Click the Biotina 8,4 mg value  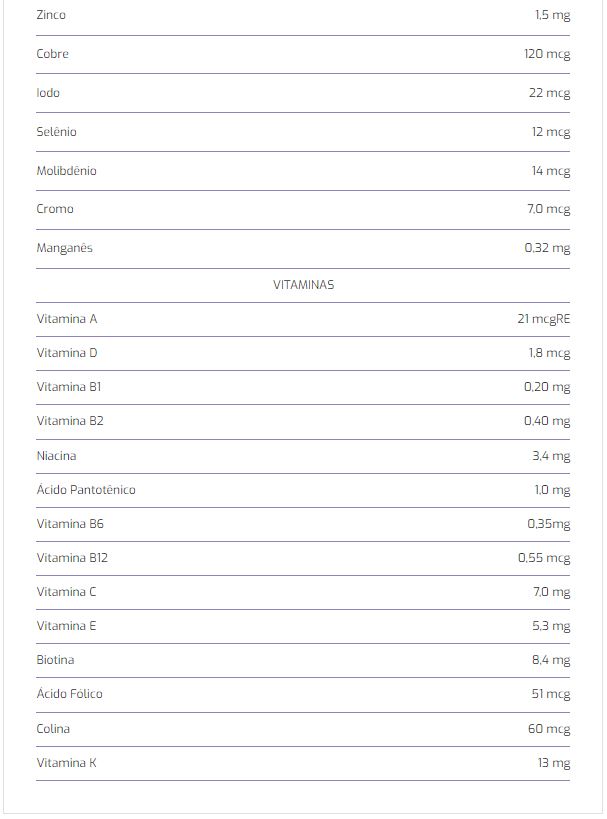pyautogui.click(x=551, y=660)
